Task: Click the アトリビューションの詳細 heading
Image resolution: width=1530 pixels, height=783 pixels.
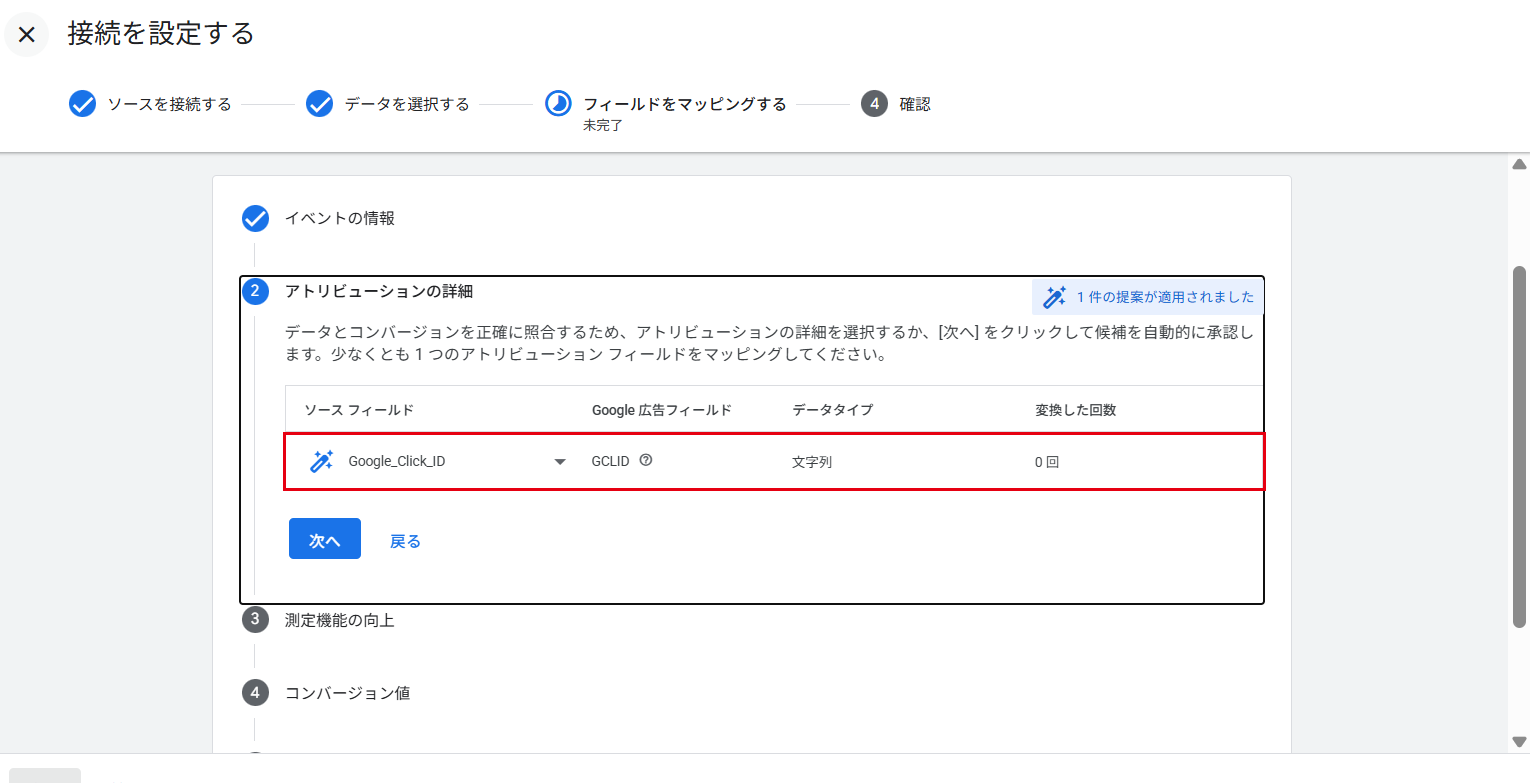Action: tap(379, 292)
